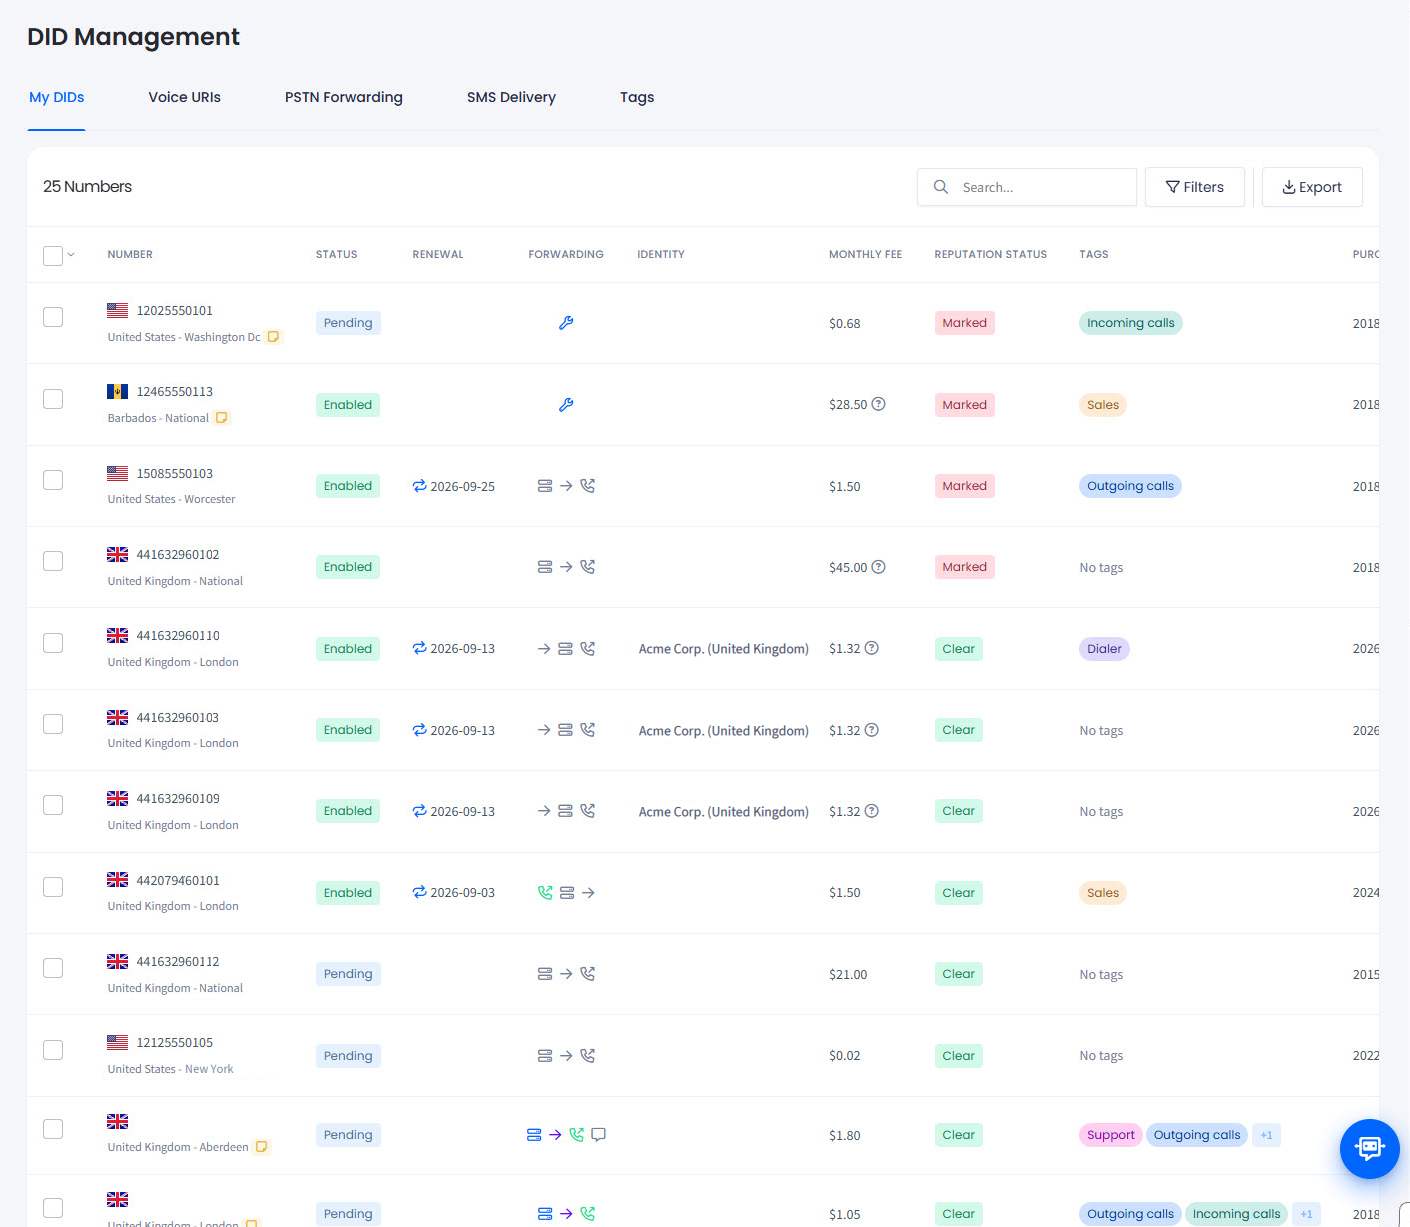Check the row for 12125550105

pos(53,1050)
